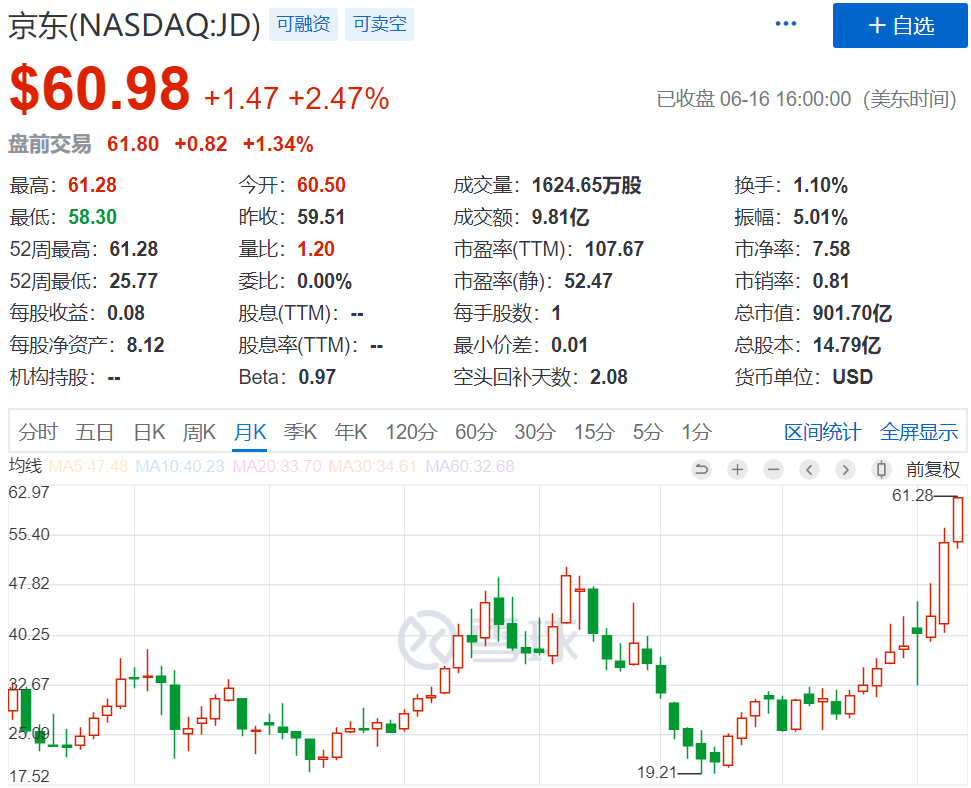Viewport: 971px width, 788px height.
Task: Open the more options ellipsis menu
Action: click(x=785, y=23)
